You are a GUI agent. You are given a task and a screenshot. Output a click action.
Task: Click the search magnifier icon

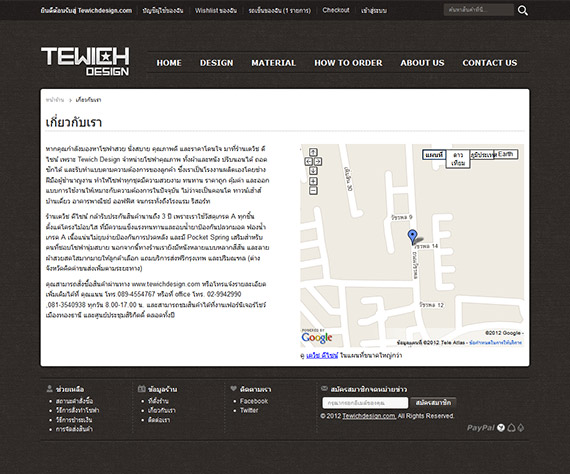pos(522,11)
